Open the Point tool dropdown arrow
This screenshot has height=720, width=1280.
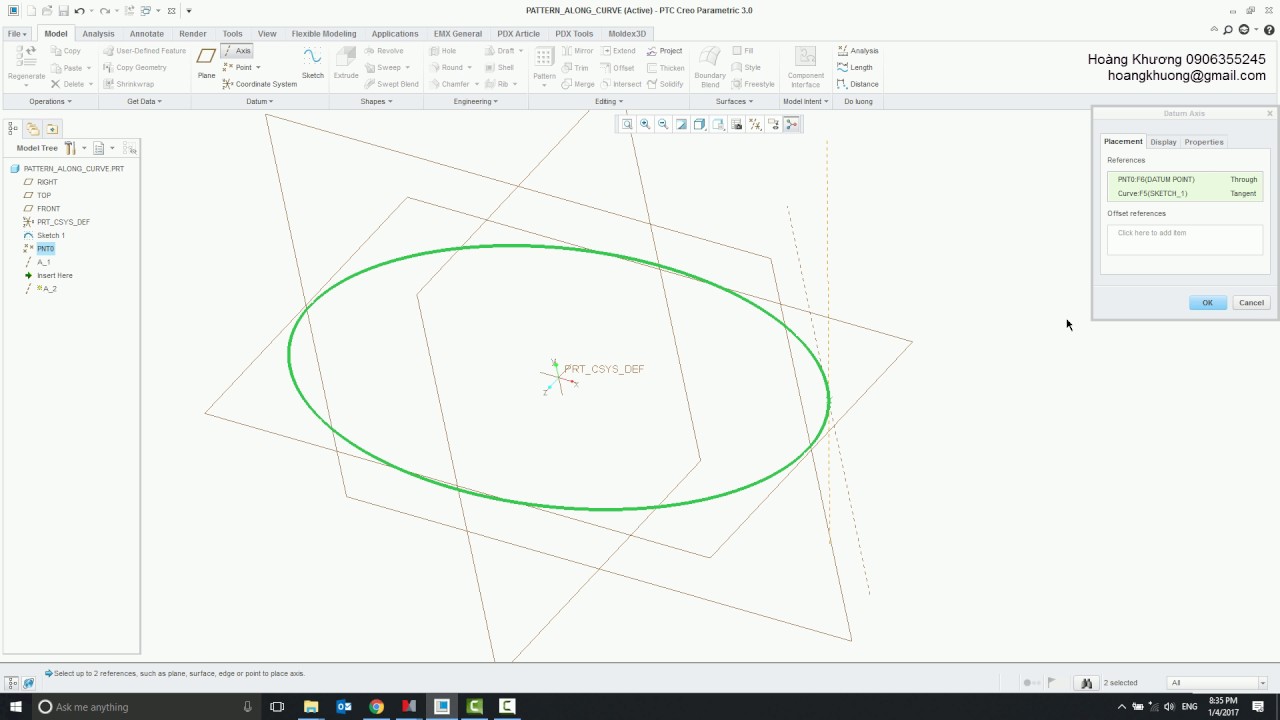tap(258, 68)
